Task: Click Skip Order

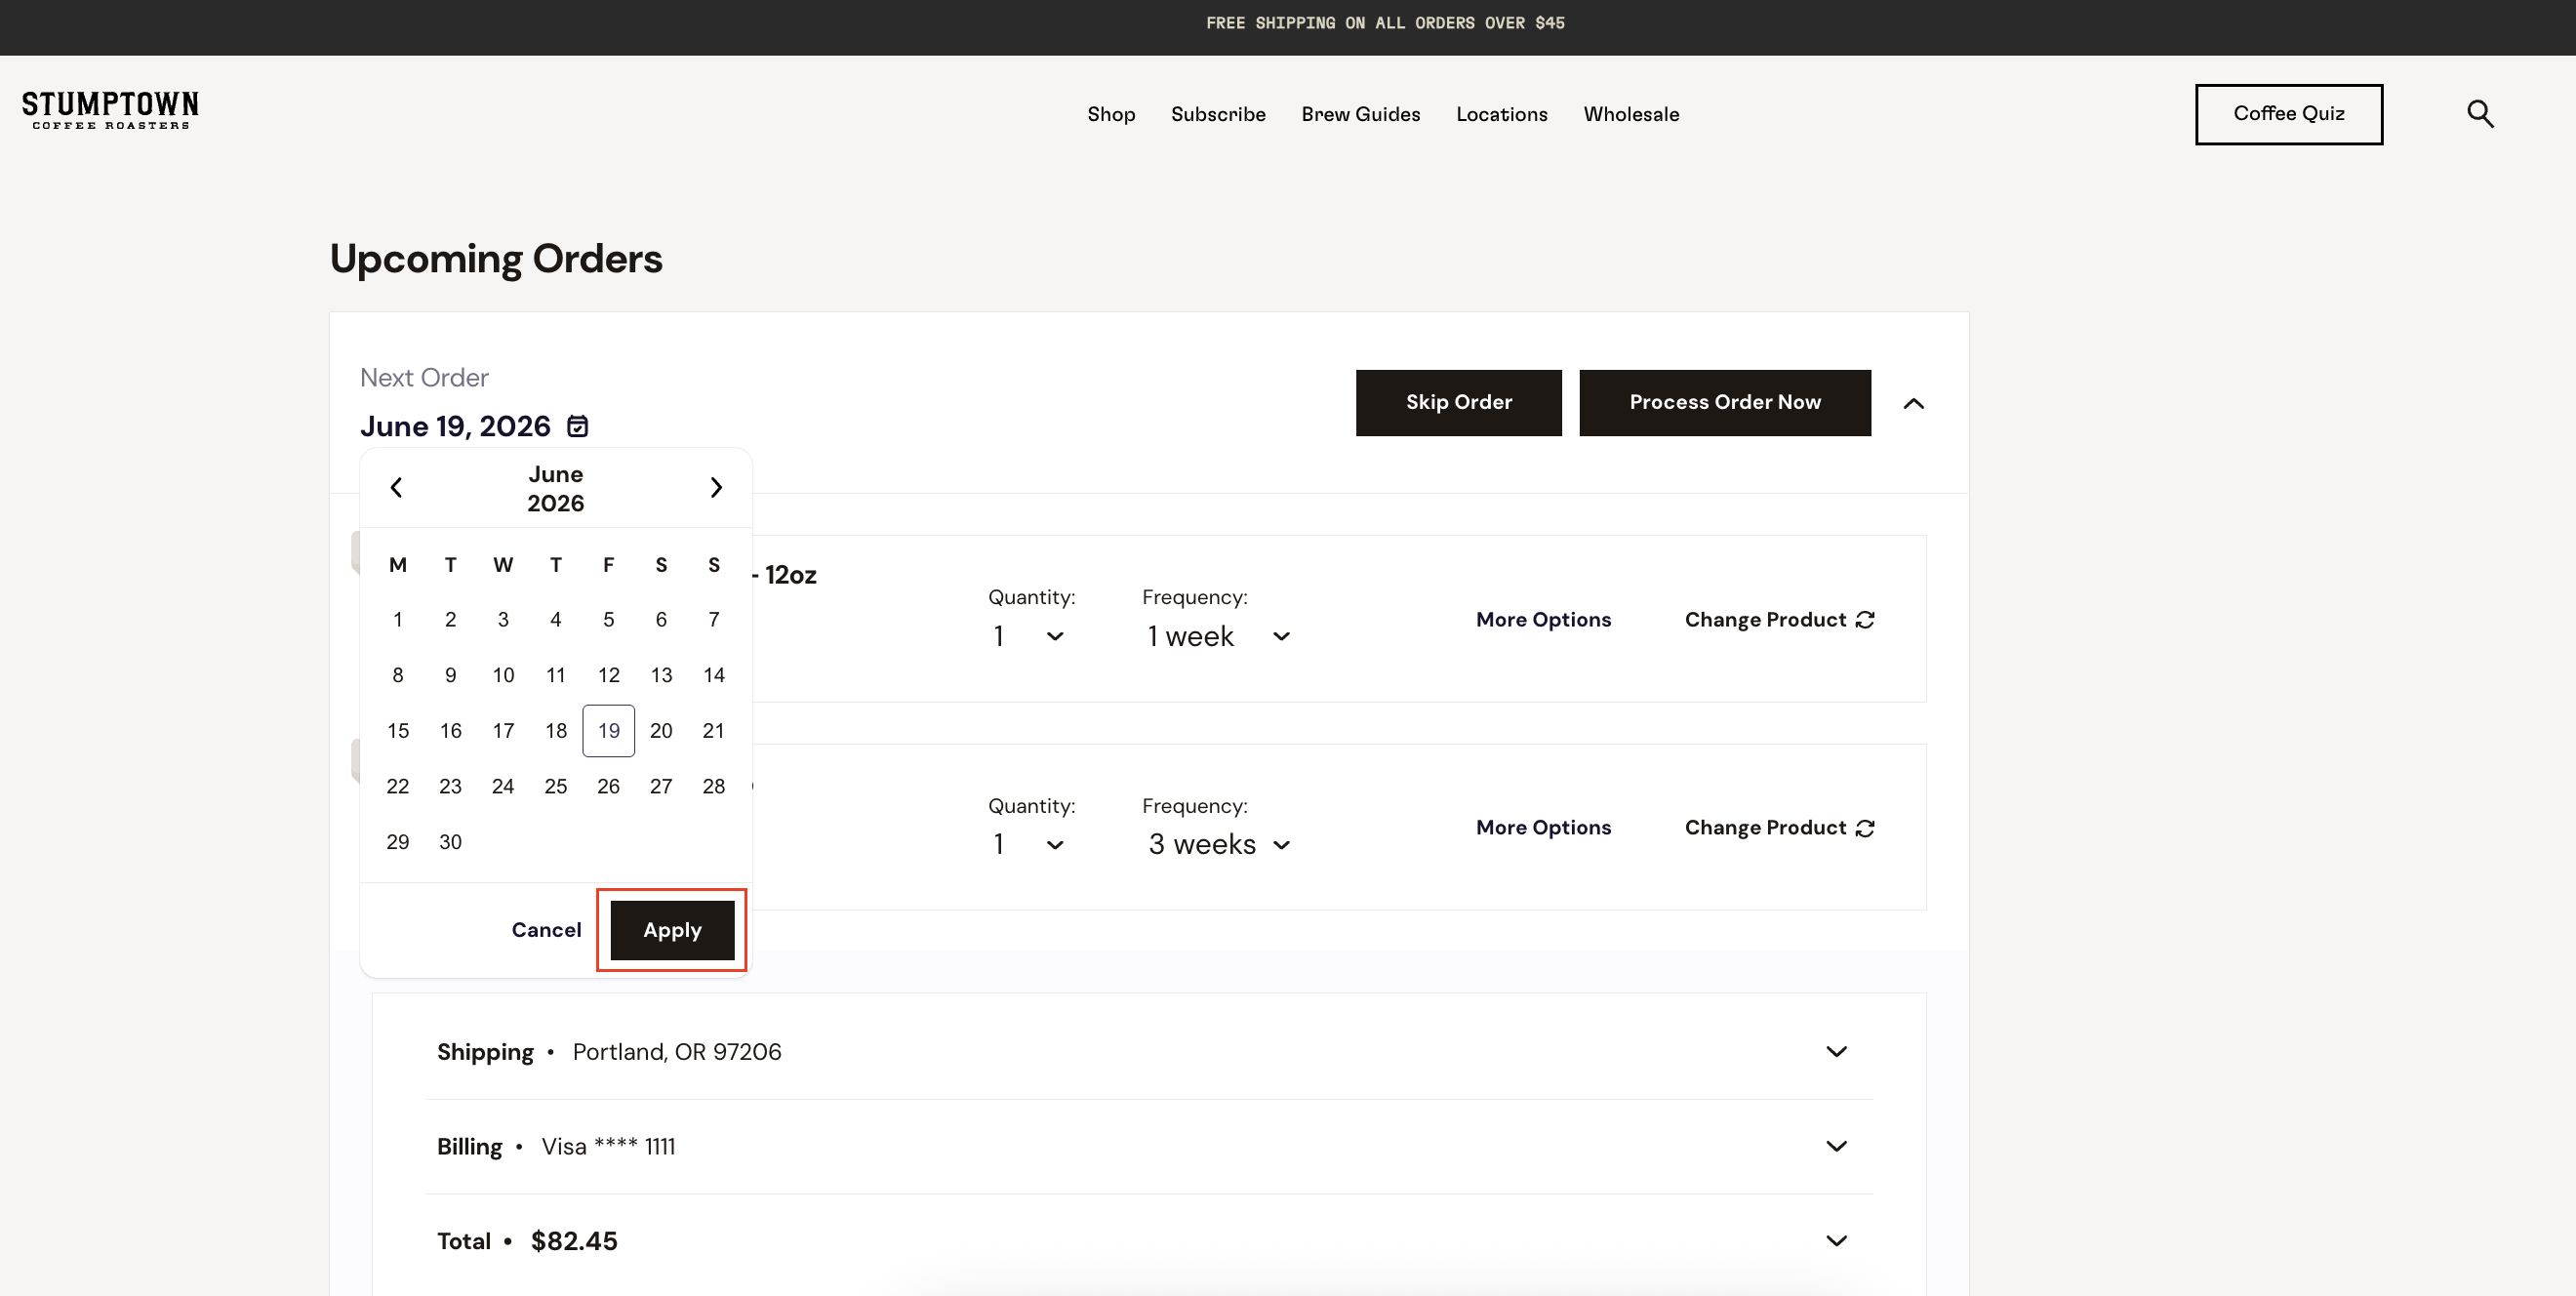Action: 1458,403
